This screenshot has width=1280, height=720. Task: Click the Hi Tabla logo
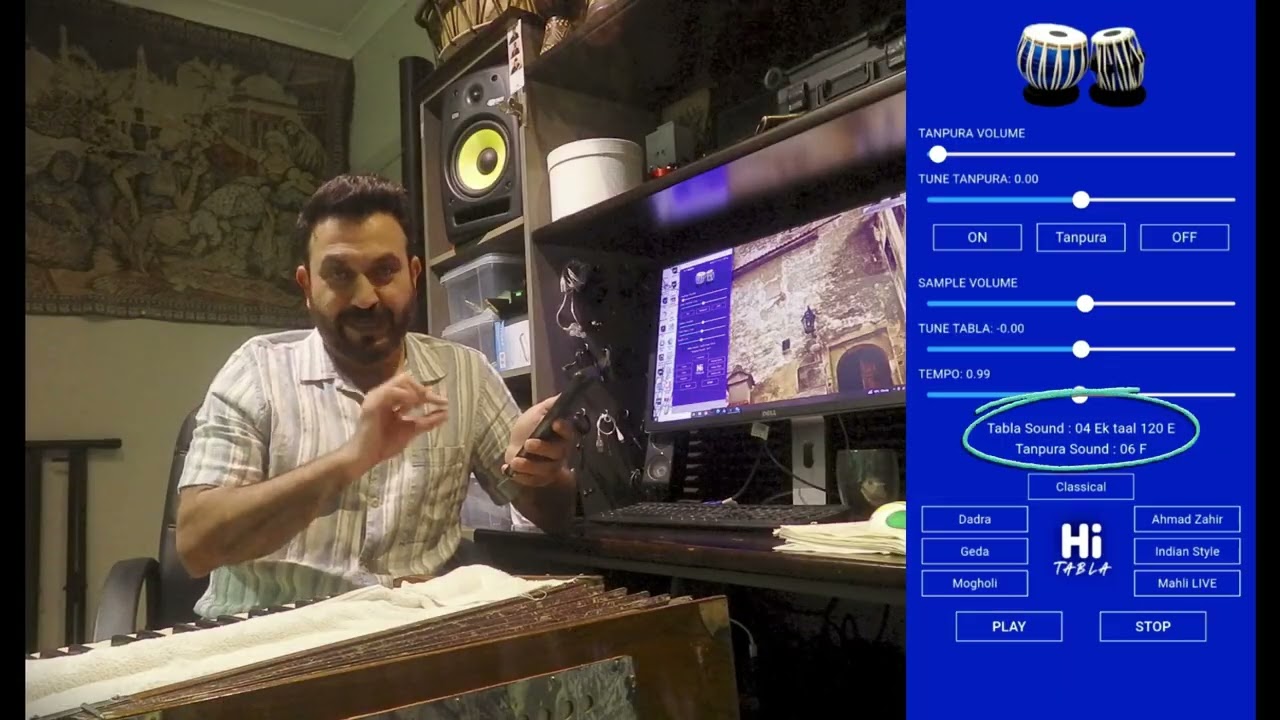coord(1081,551)
